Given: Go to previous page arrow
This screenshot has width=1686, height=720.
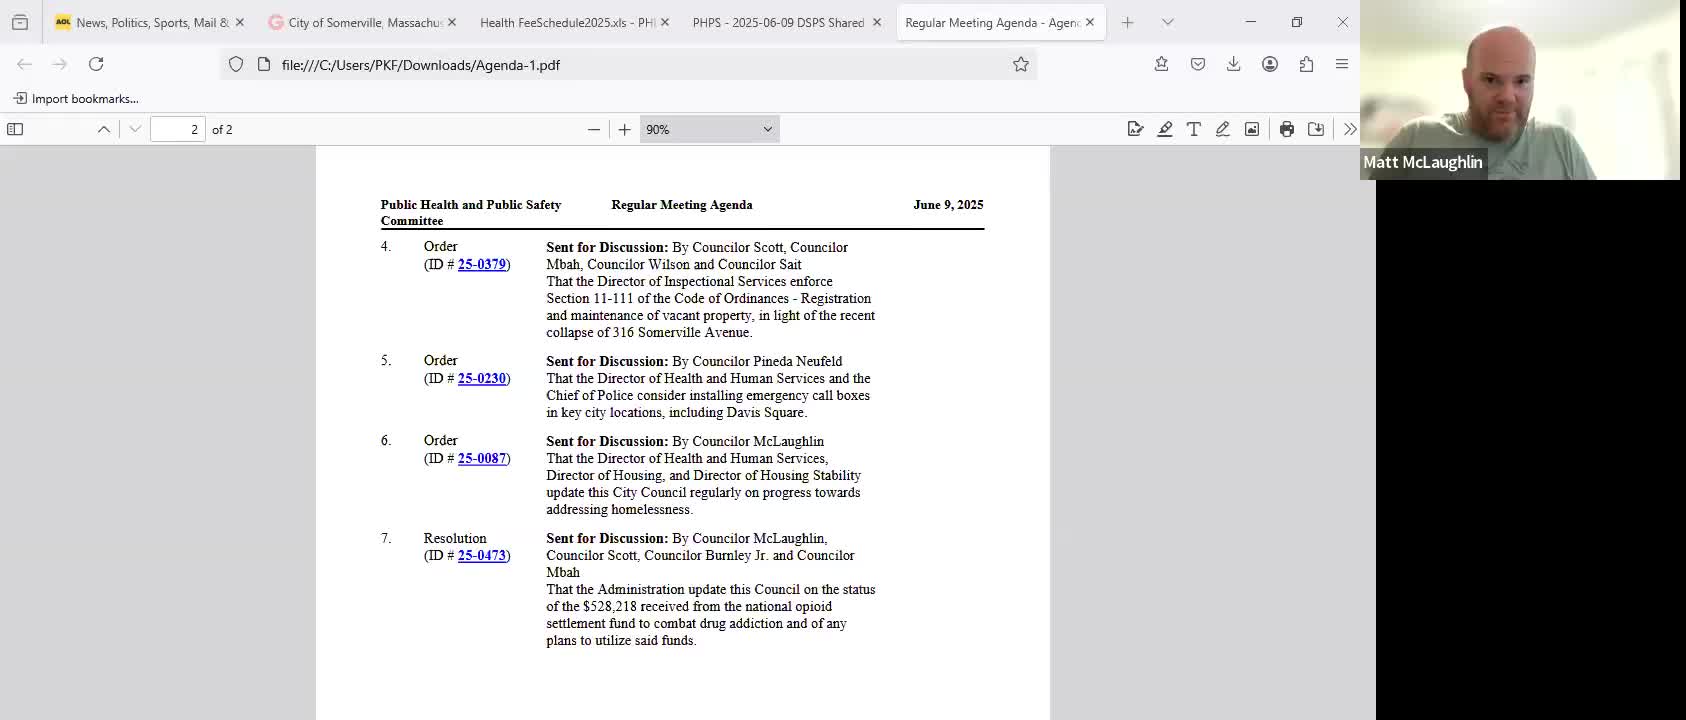Looking at the screenshot, I should [104, 129].
